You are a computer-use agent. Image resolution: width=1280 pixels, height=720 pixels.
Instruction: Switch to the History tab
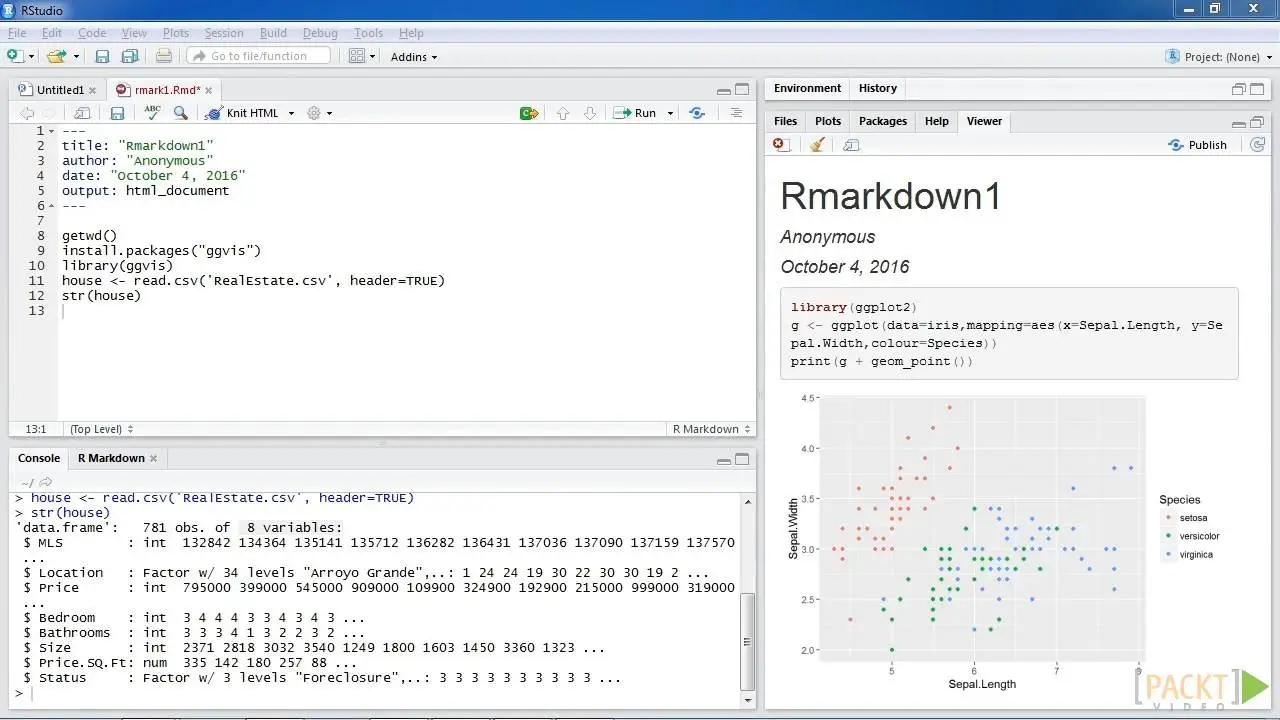click(878, 88)
